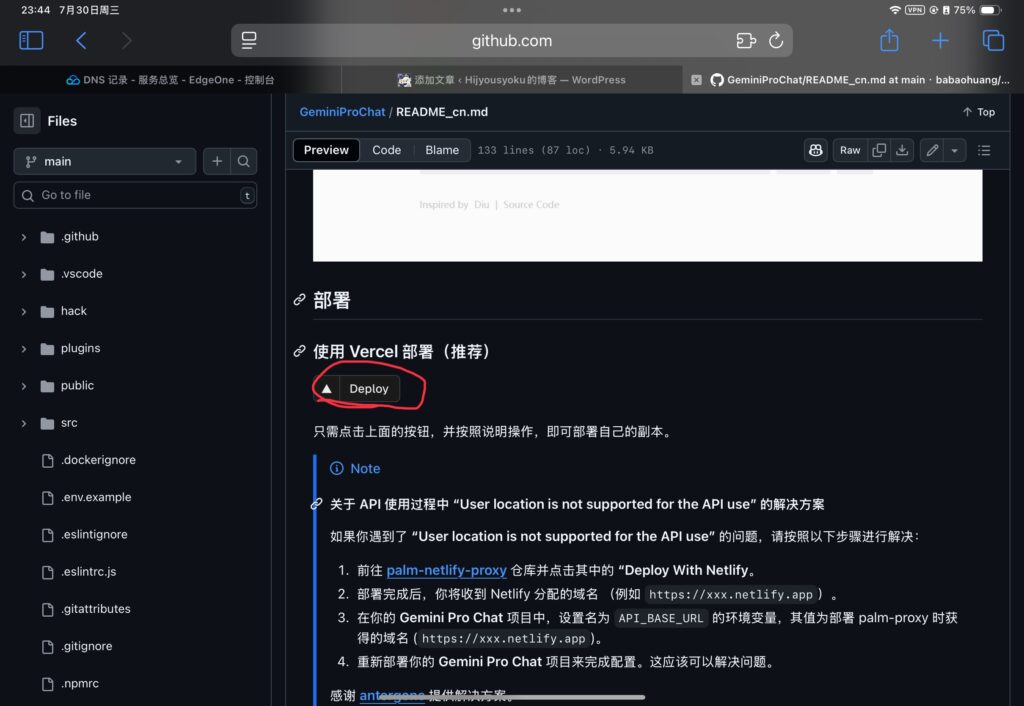Go forward with the Safari forward arrow
Screen dimensions: 1024x706
[127, 40]
